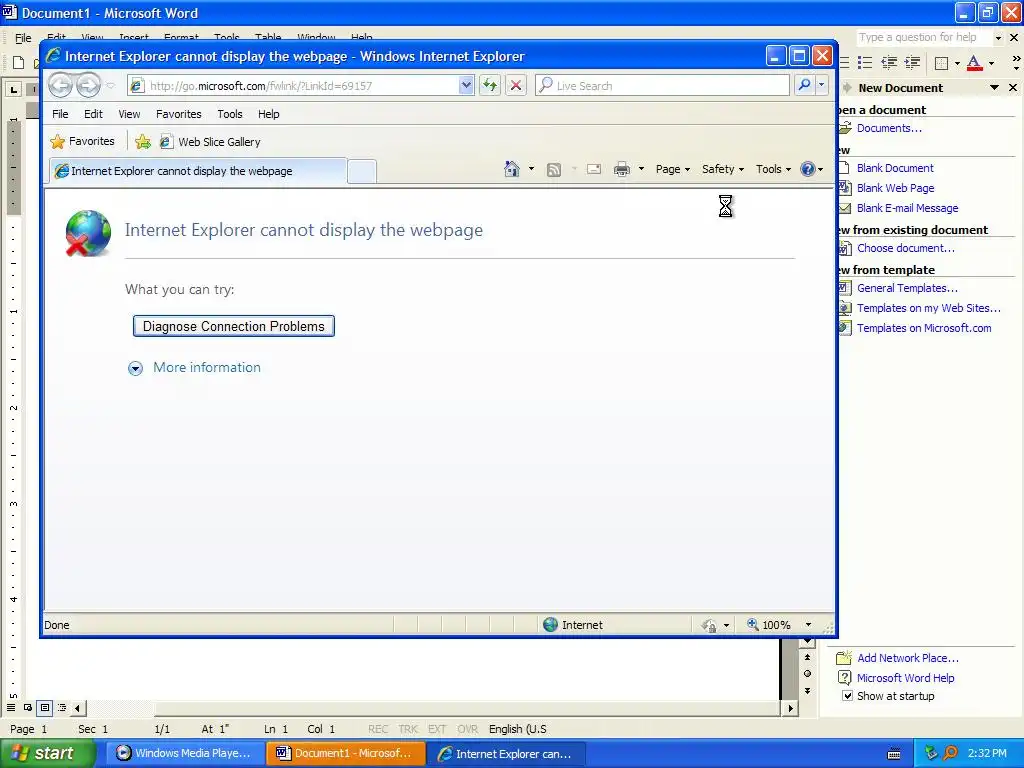
Task: Click the Word Outline View icon
Action: point(62,707)
